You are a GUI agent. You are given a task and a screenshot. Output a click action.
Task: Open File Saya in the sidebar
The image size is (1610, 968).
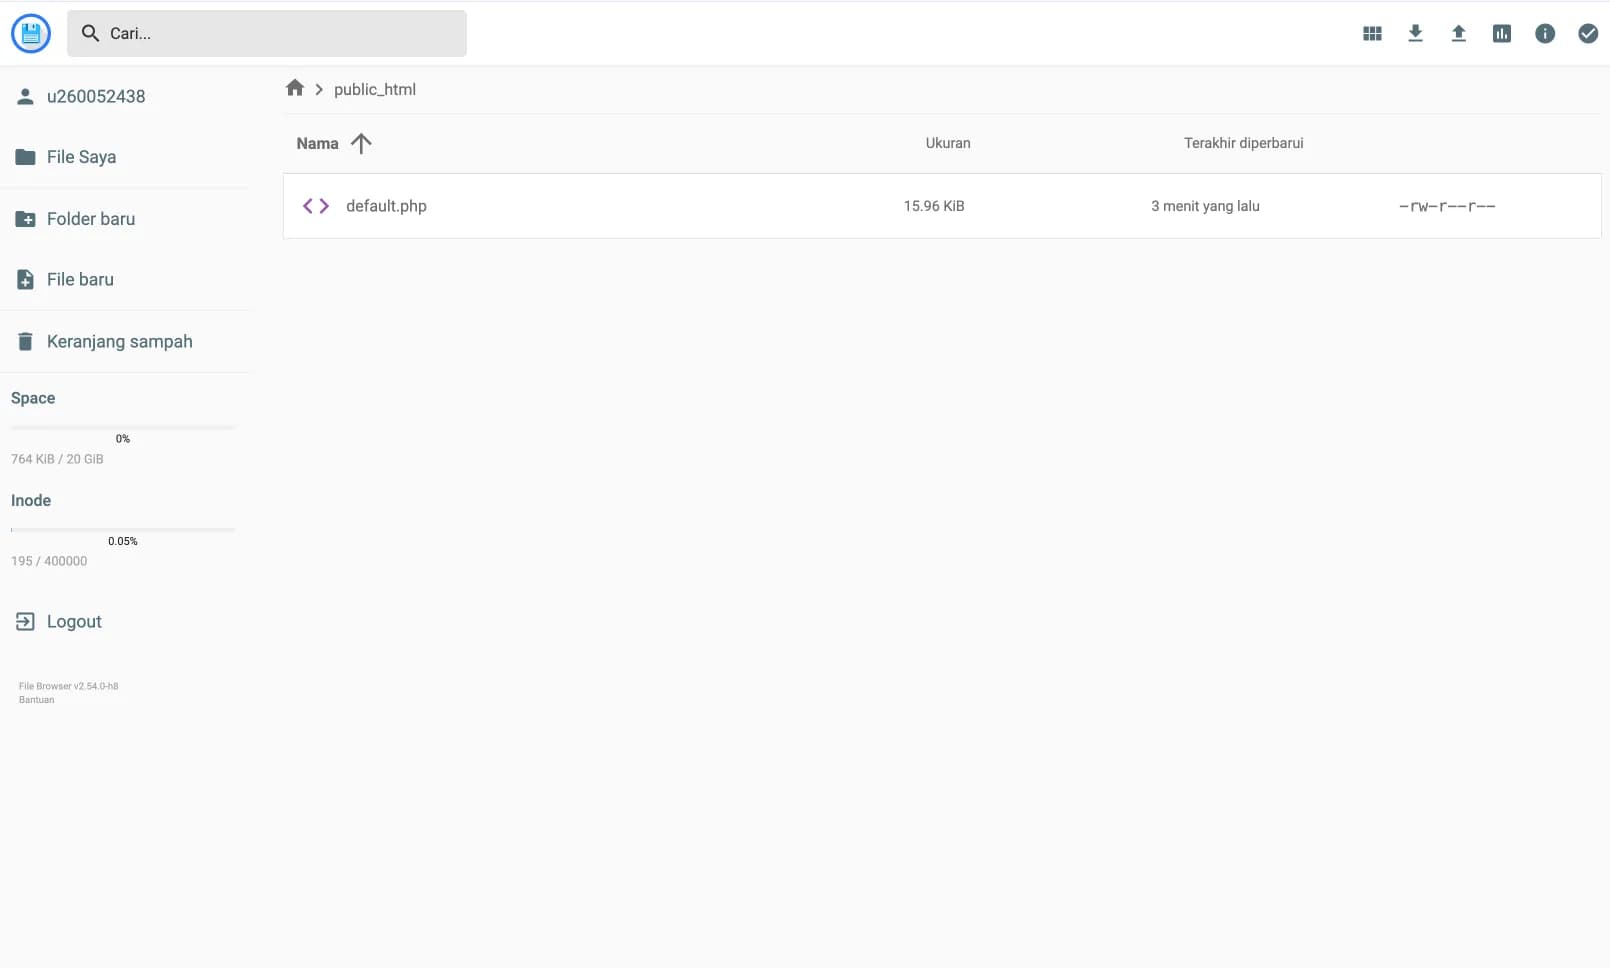click(x=81, y=157)
